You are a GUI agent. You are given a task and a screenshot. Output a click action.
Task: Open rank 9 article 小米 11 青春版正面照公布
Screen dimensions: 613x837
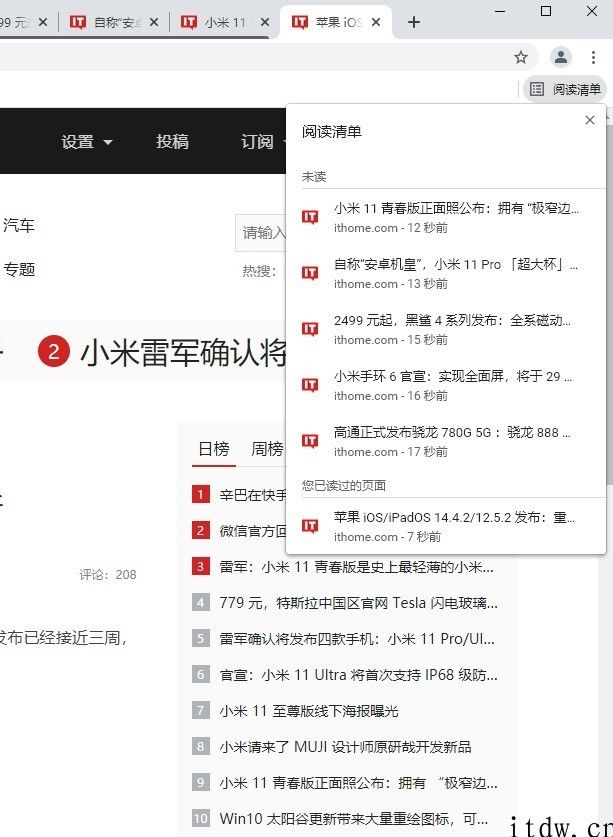358,783
